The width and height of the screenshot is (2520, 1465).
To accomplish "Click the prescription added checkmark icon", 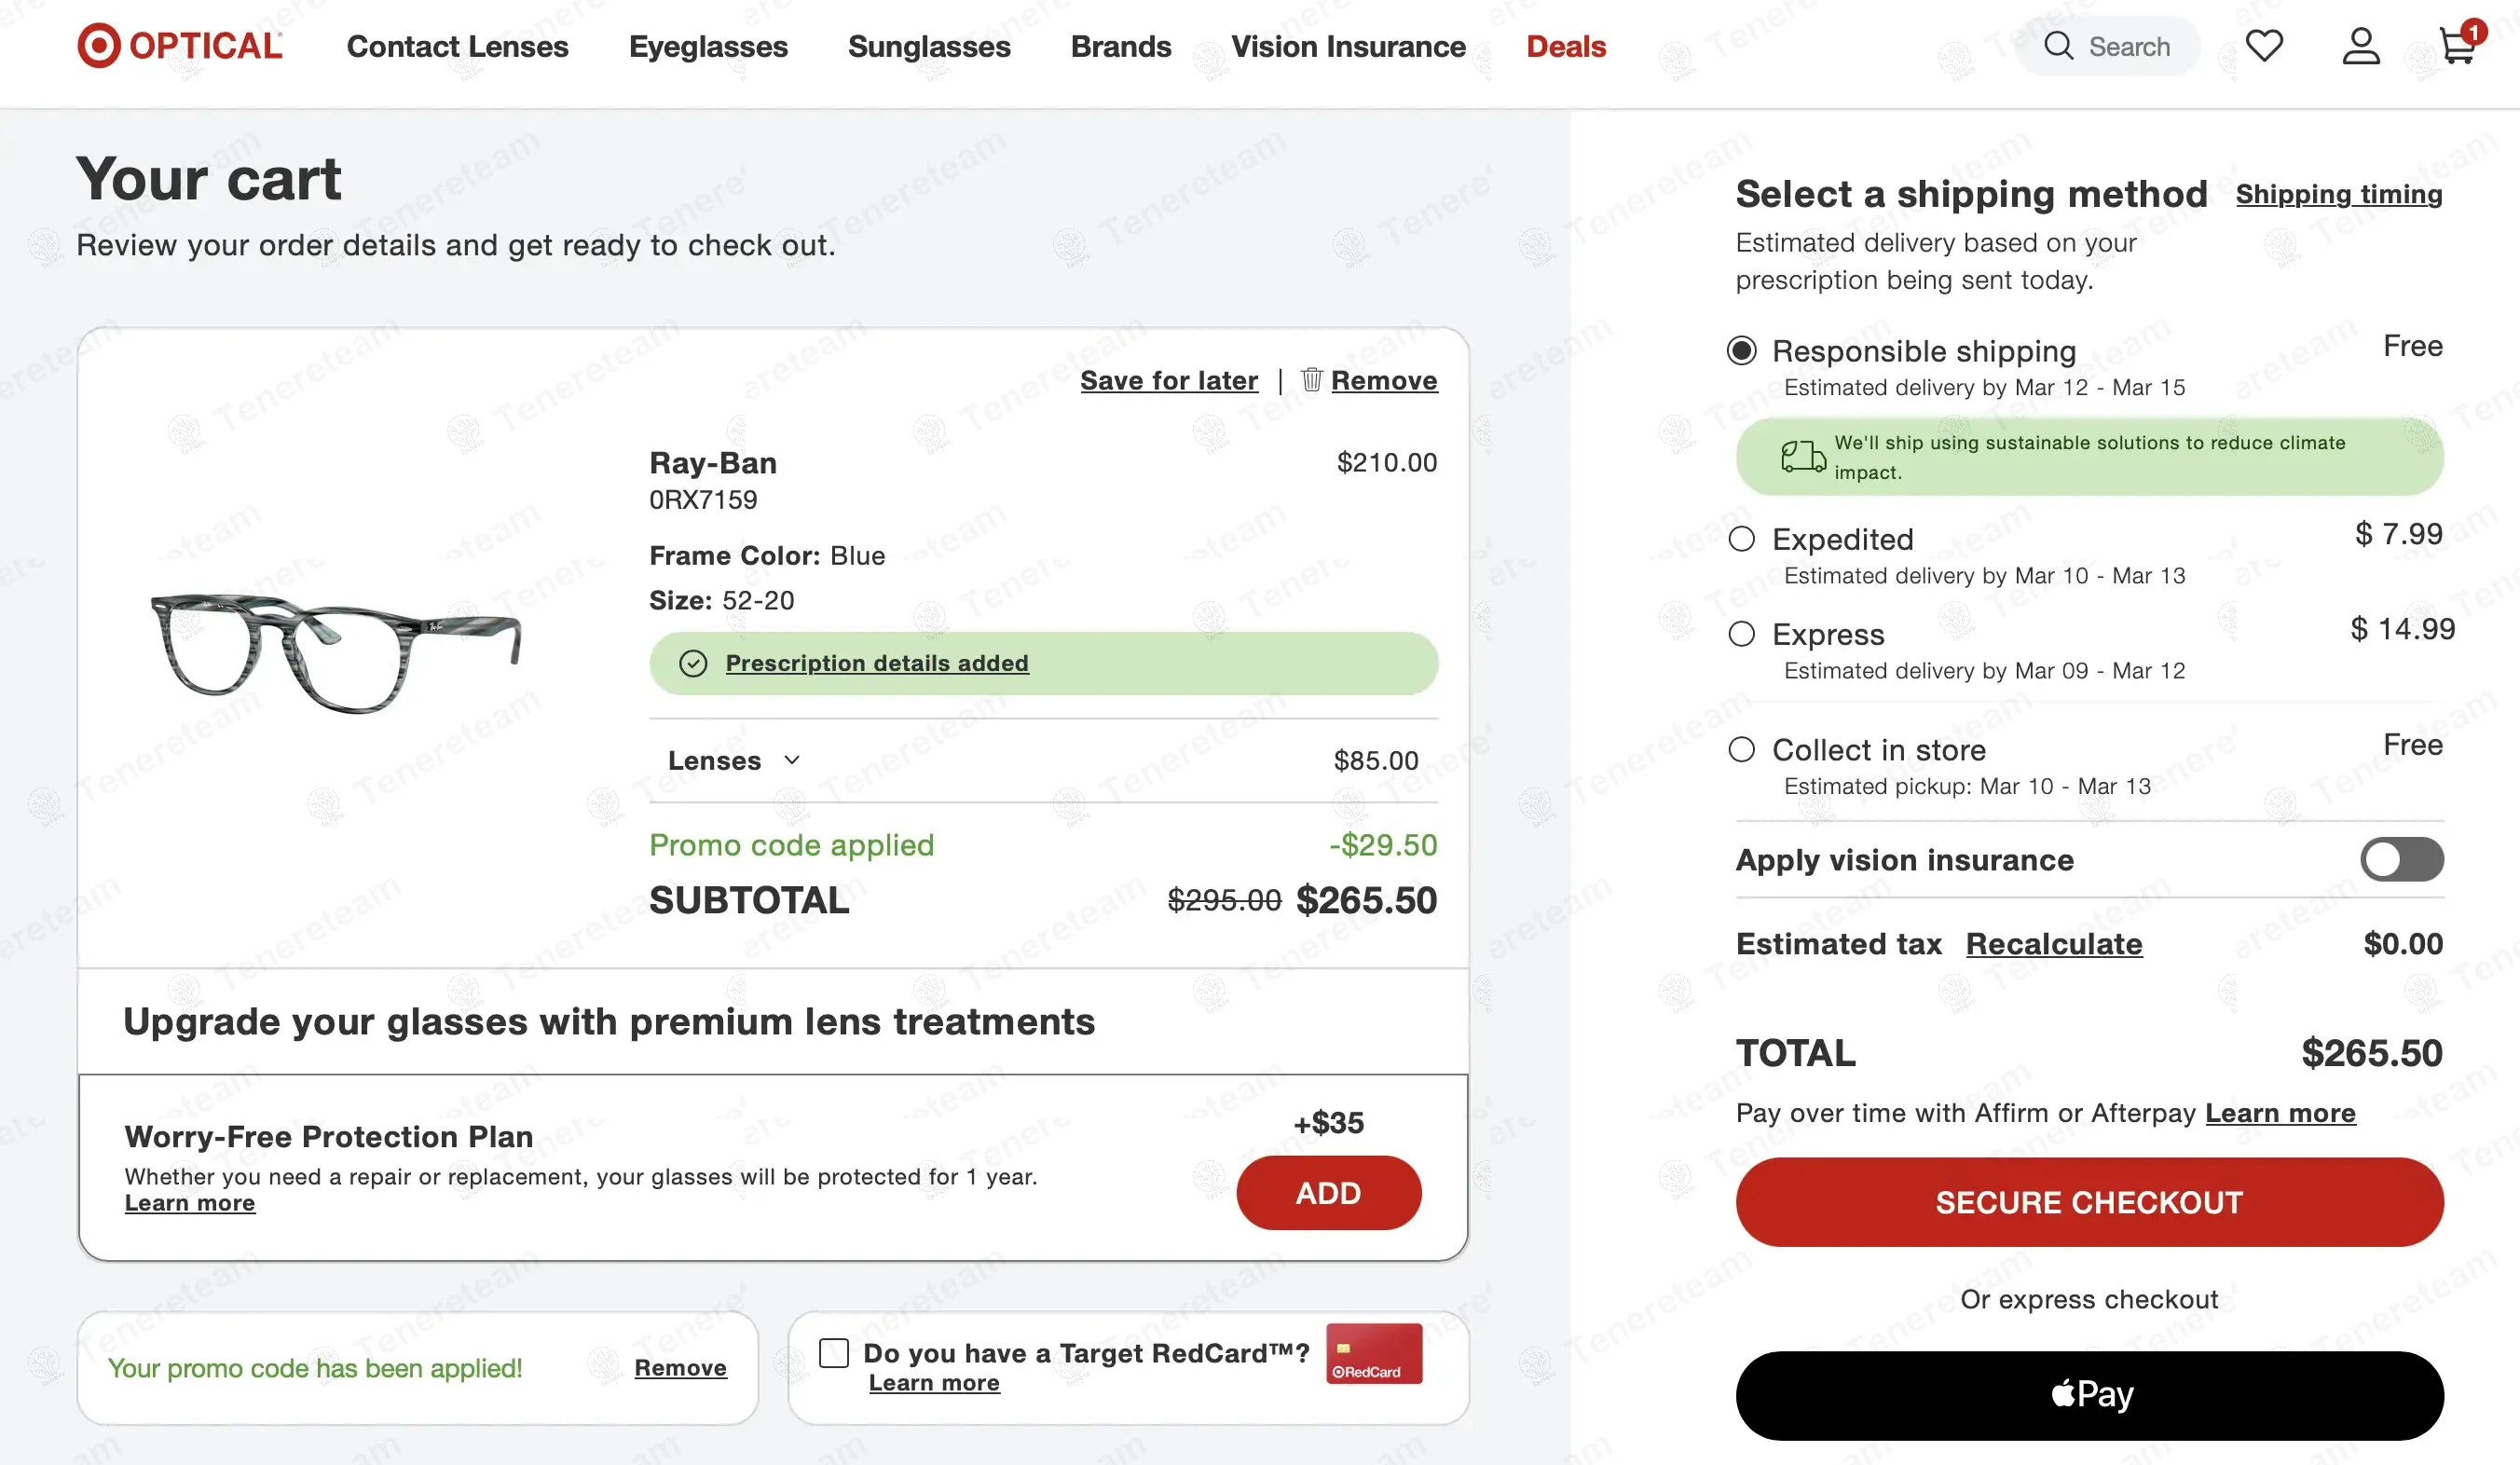I will pyautogui.click(x=693, y=663).
